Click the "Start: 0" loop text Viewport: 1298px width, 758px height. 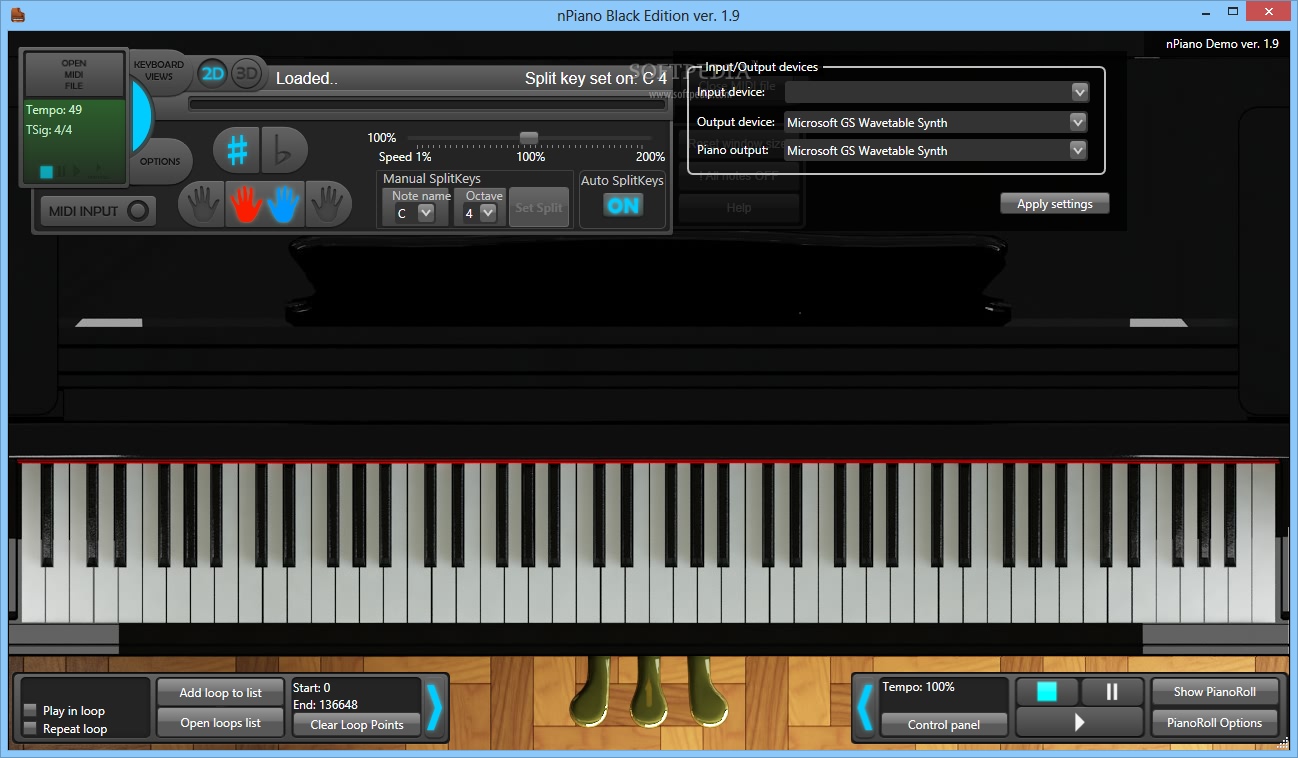311,688
